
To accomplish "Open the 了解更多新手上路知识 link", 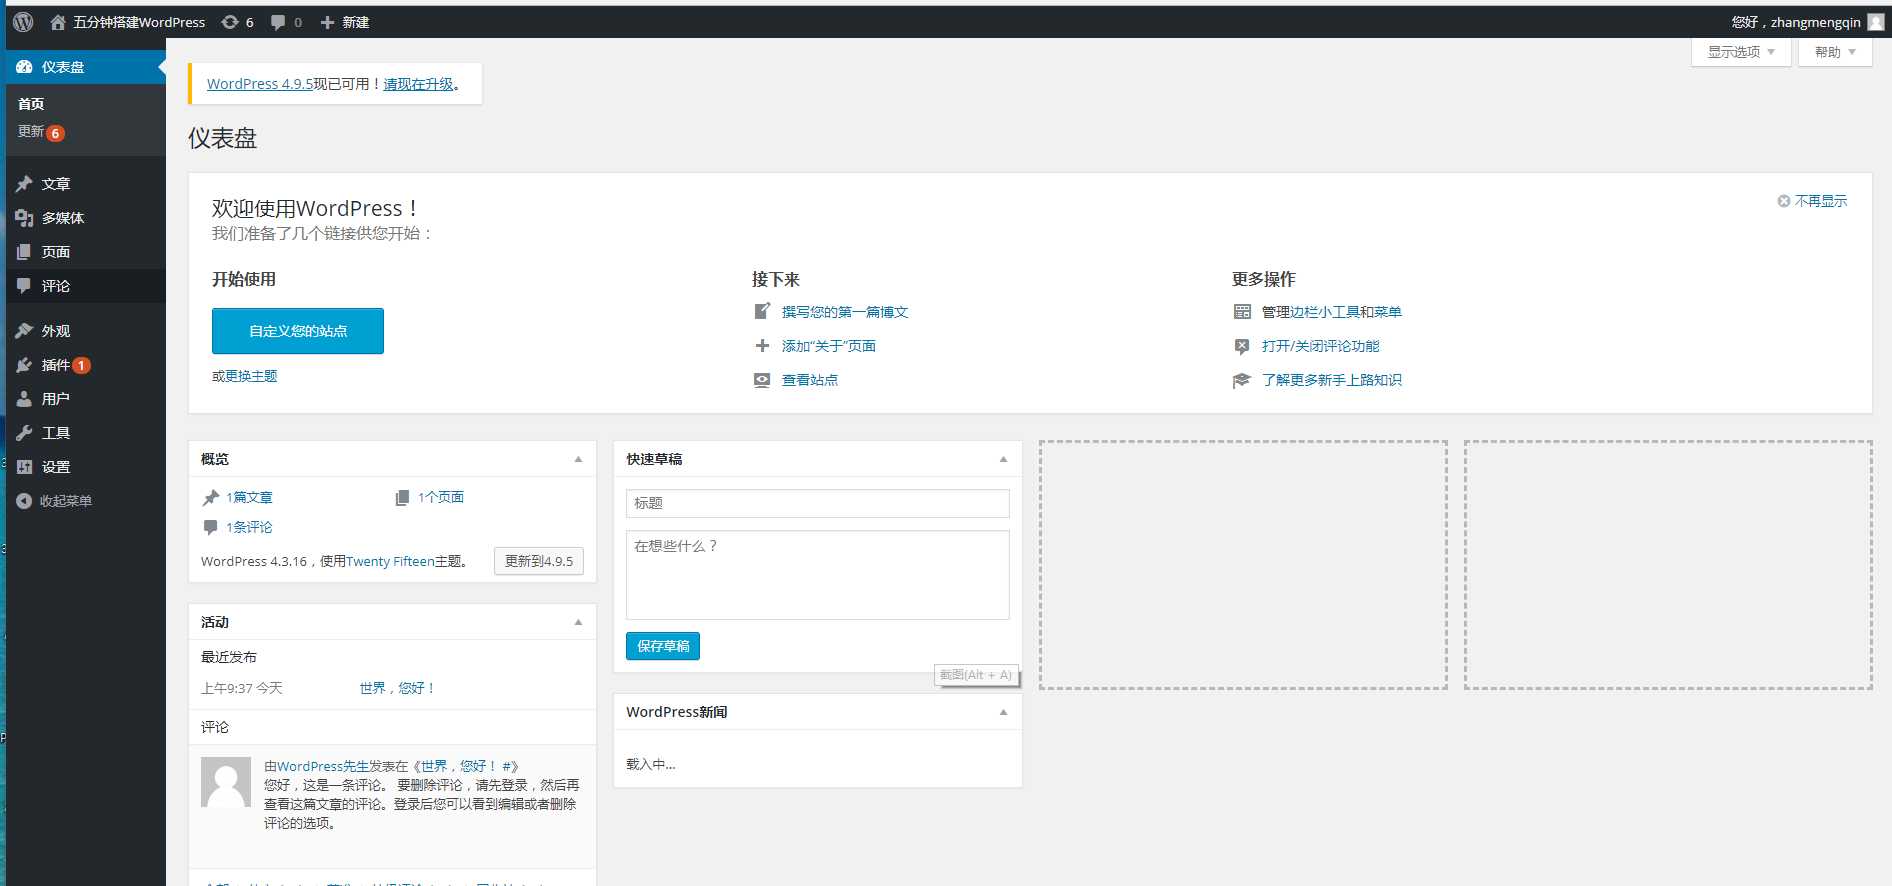I will tap(1332, 380).
